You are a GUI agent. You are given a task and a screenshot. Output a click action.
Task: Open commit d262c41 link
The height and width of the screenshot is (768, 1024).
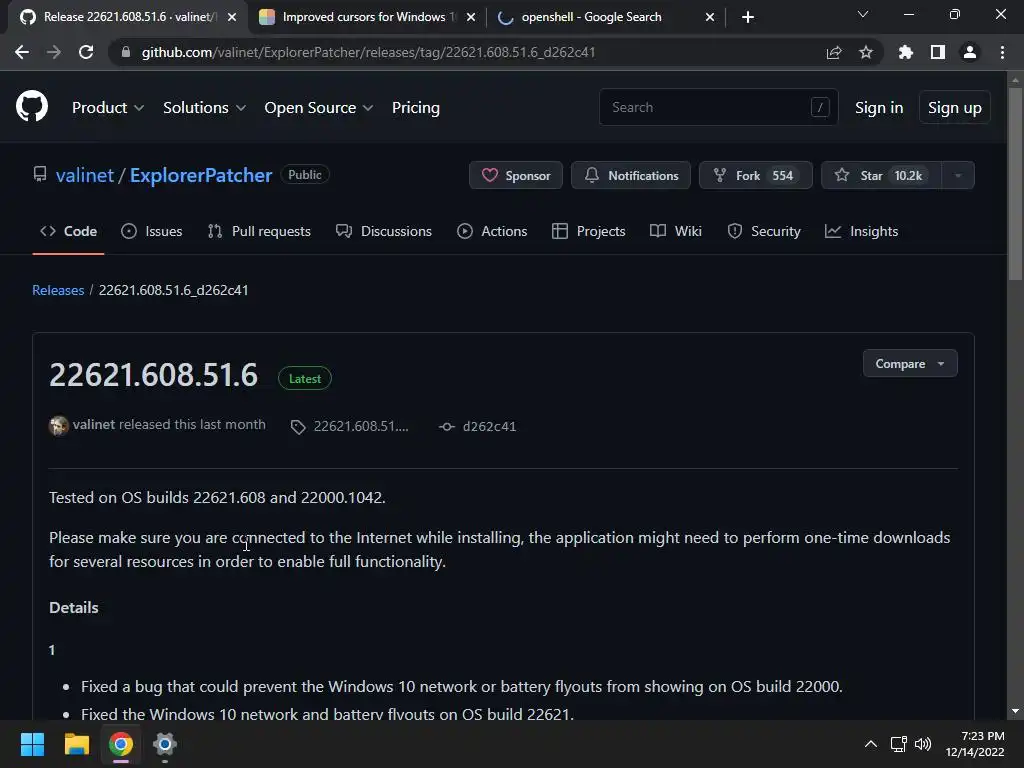tap(489, 426)
